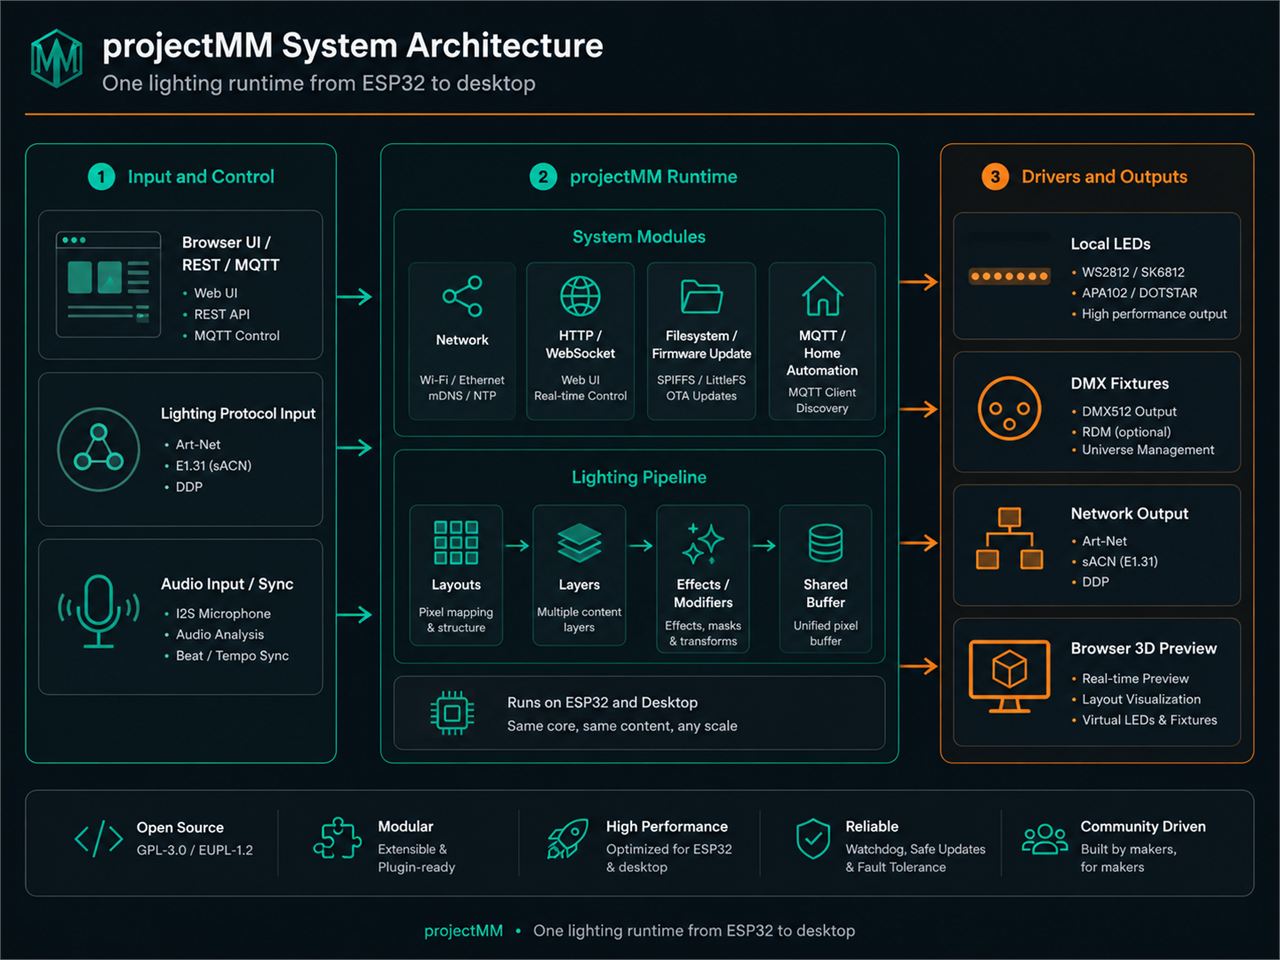The height and width of the screenshot is (960, 1280).
Task: Click the Community Driven people icon
Action: point(1045,839)
